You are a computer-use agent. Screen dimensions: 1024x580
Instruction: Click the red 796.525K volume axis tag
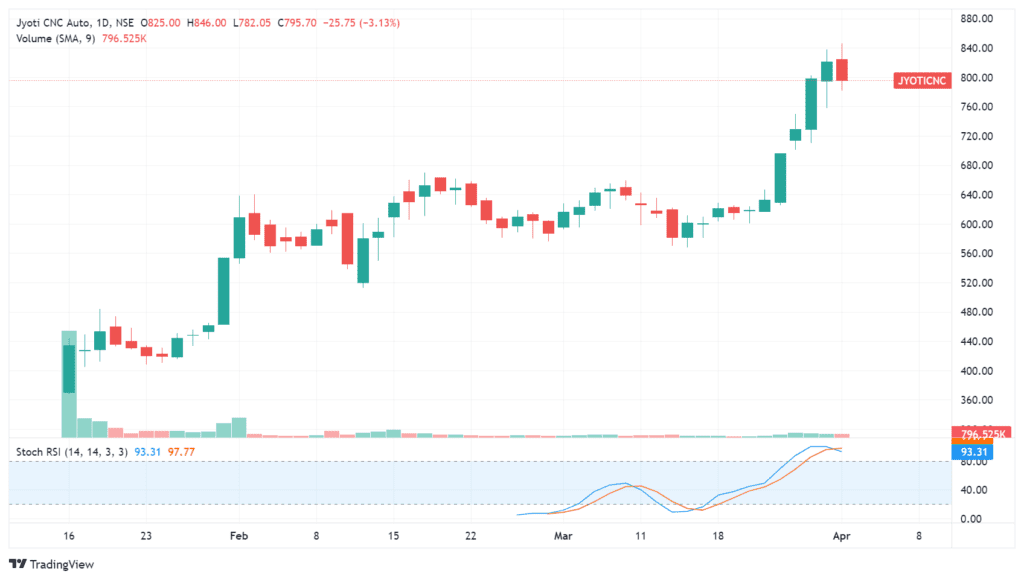(x=982, y=433)
